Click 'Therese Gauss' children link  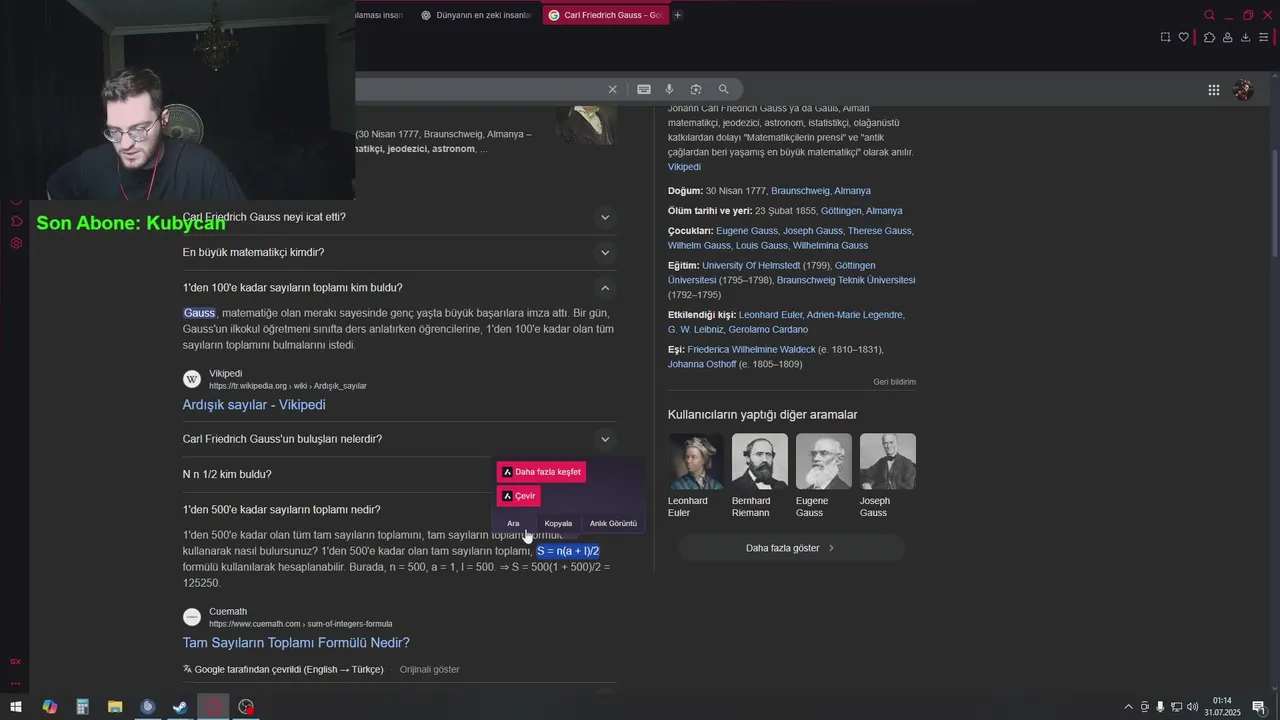tap(880, 231)
